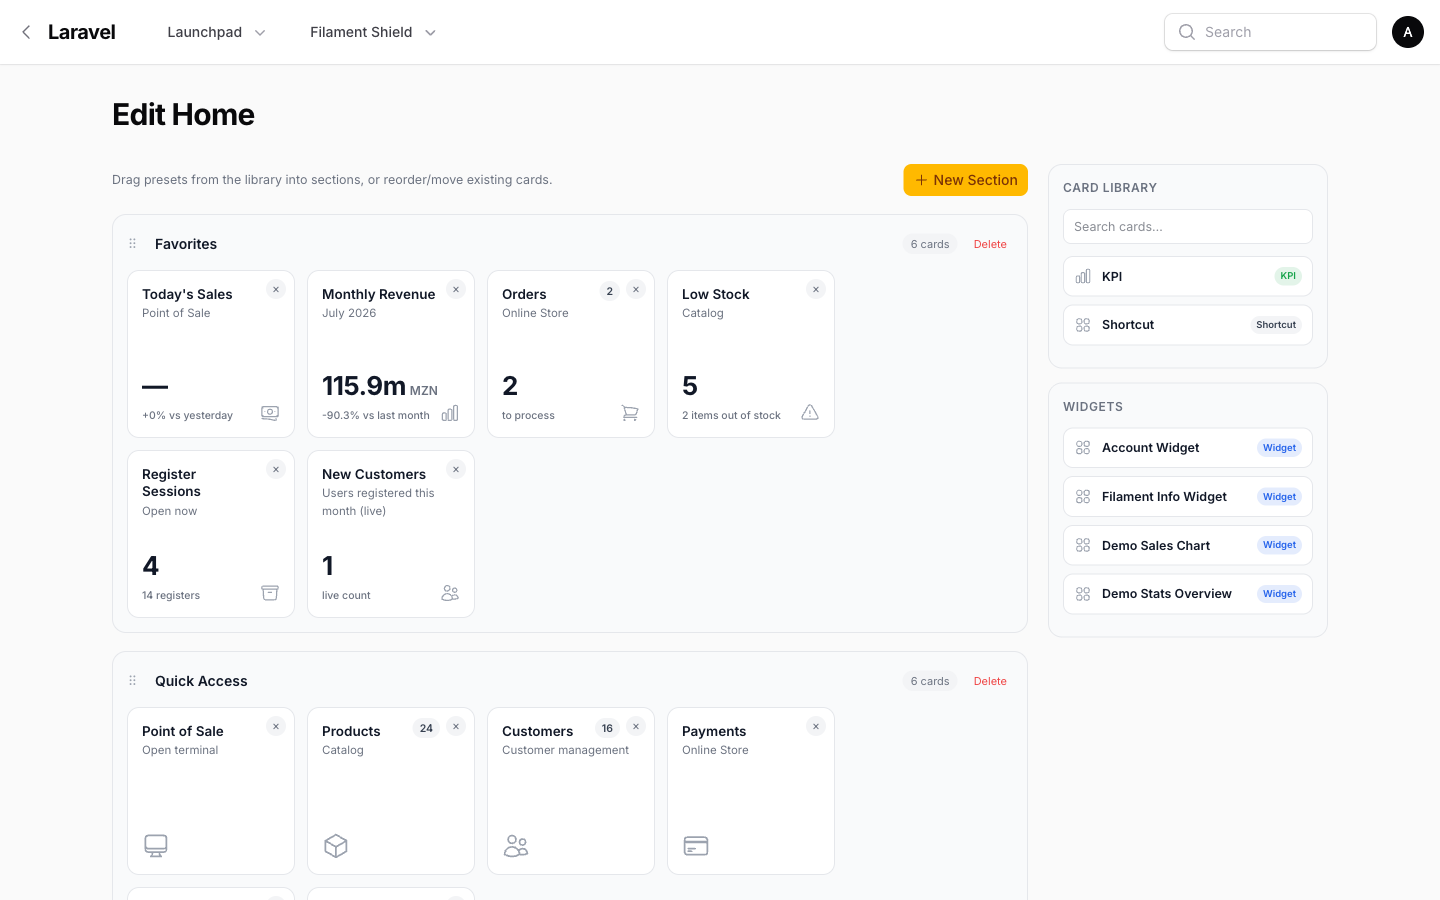Click the Account Widget grid icon
1440x900 pixels.
pyautogui.click(x=1083, y=448)
